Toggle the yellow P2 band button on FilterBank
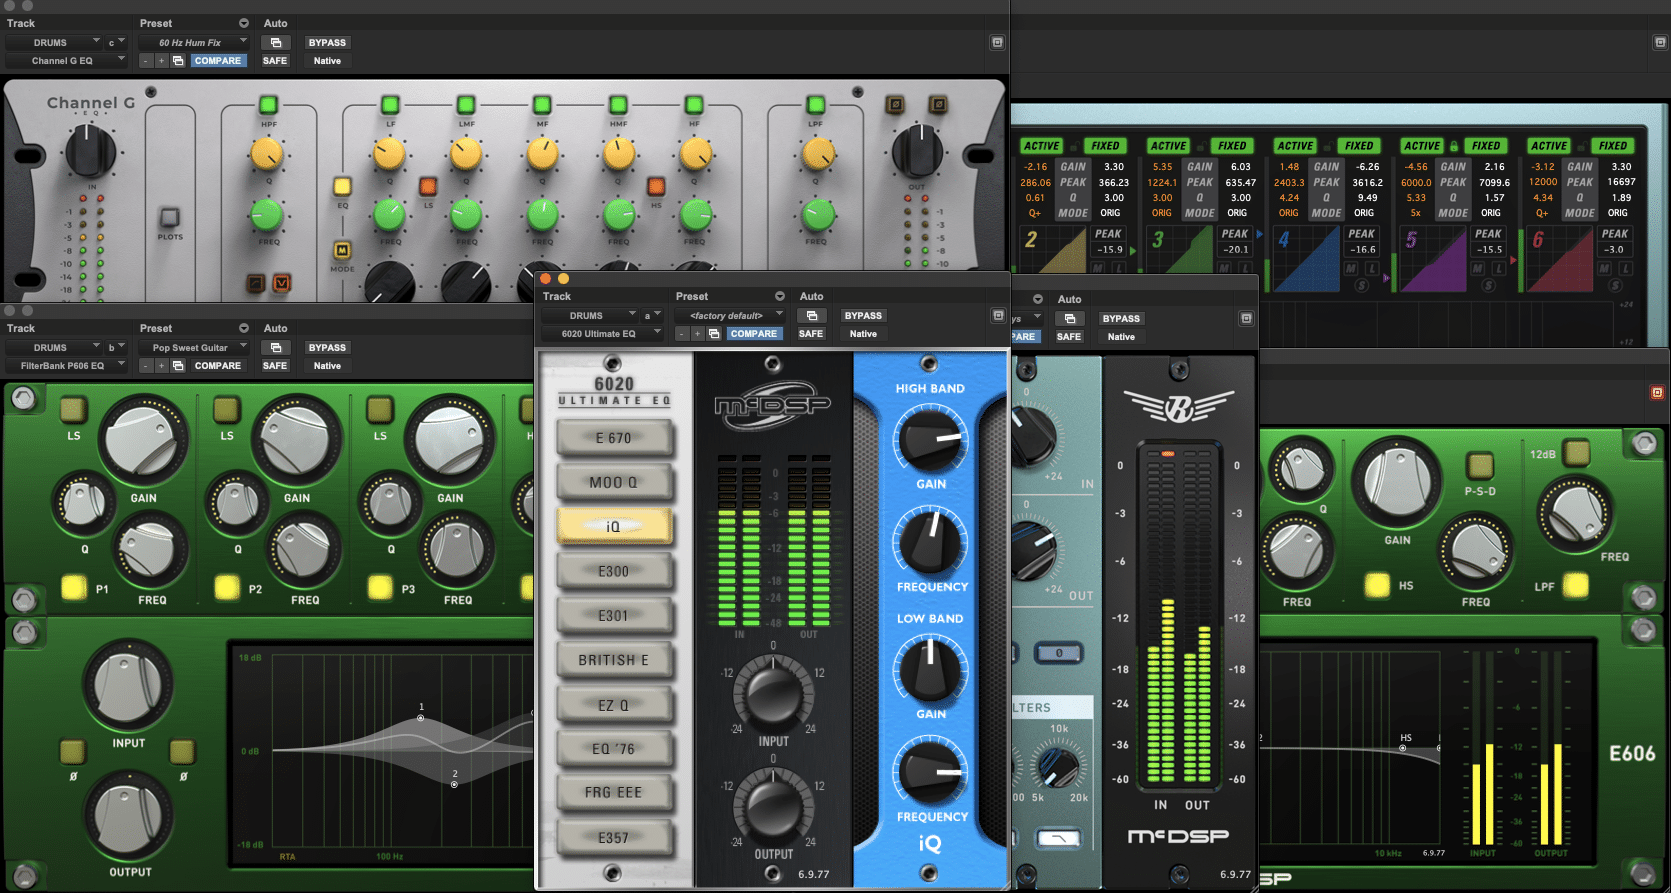 click(x=227, y=587)
